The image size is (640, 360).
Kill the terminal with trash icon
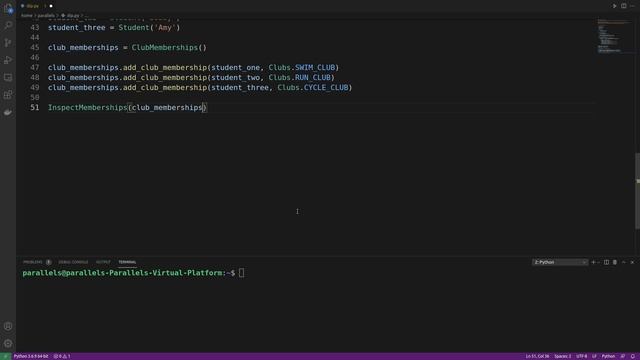click(615, 262)
